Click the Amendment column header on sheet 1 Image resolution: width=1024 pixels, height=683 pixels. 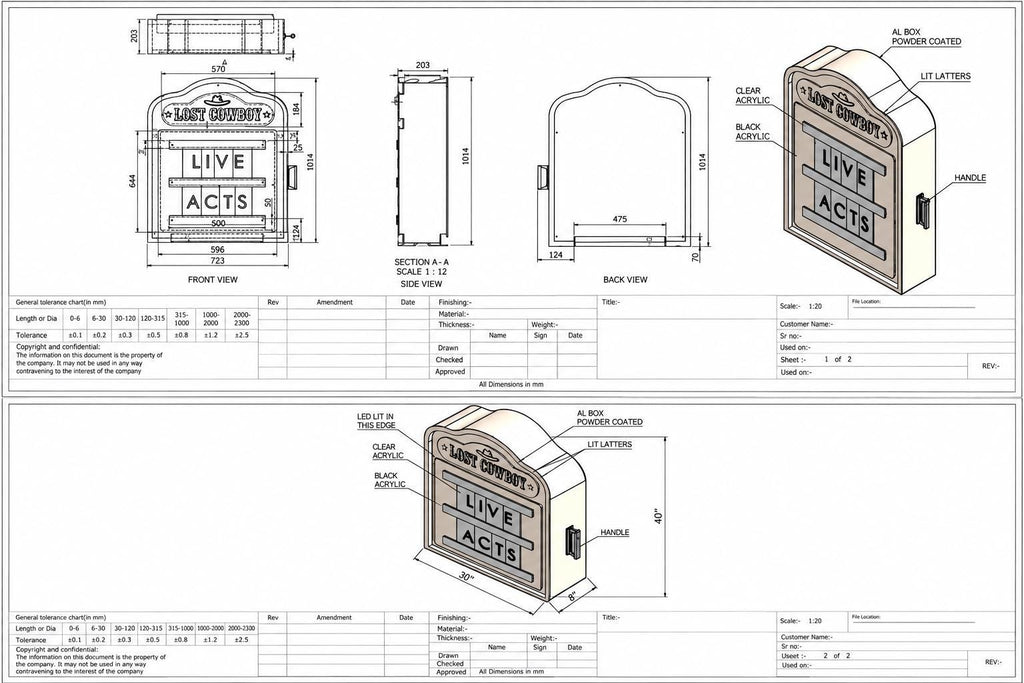(334, 302)
